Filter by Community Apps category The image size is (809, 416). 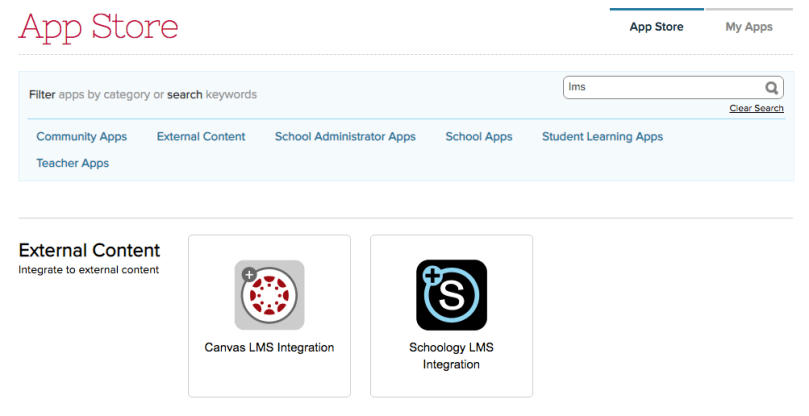82,136
